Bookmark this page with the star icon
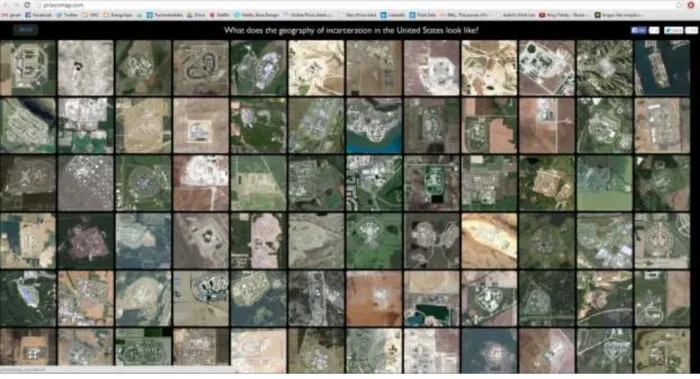Screen dimensions: 700x379 pos(679,5)
